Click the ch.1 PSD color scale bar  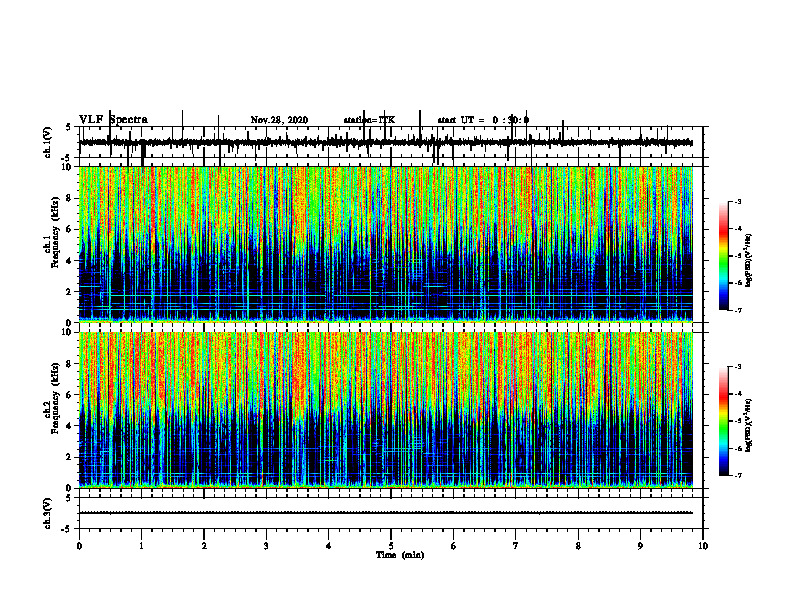click(x=723, y=256)
